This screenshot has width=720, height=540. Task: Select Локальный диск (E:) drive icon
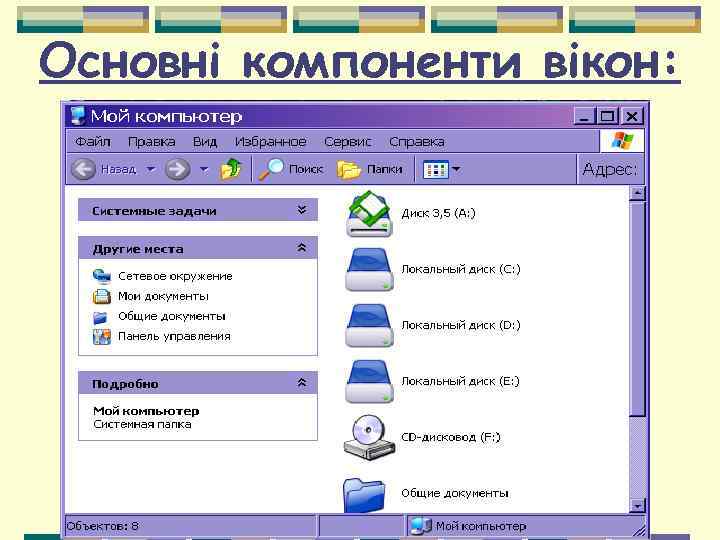pos(369,381)
